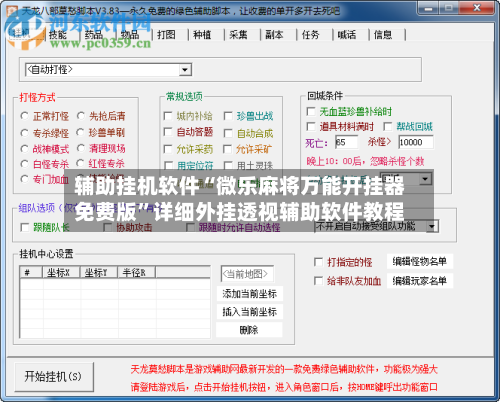Open the 副本 tab
This screenshot has height=402, width=500.
274,35
